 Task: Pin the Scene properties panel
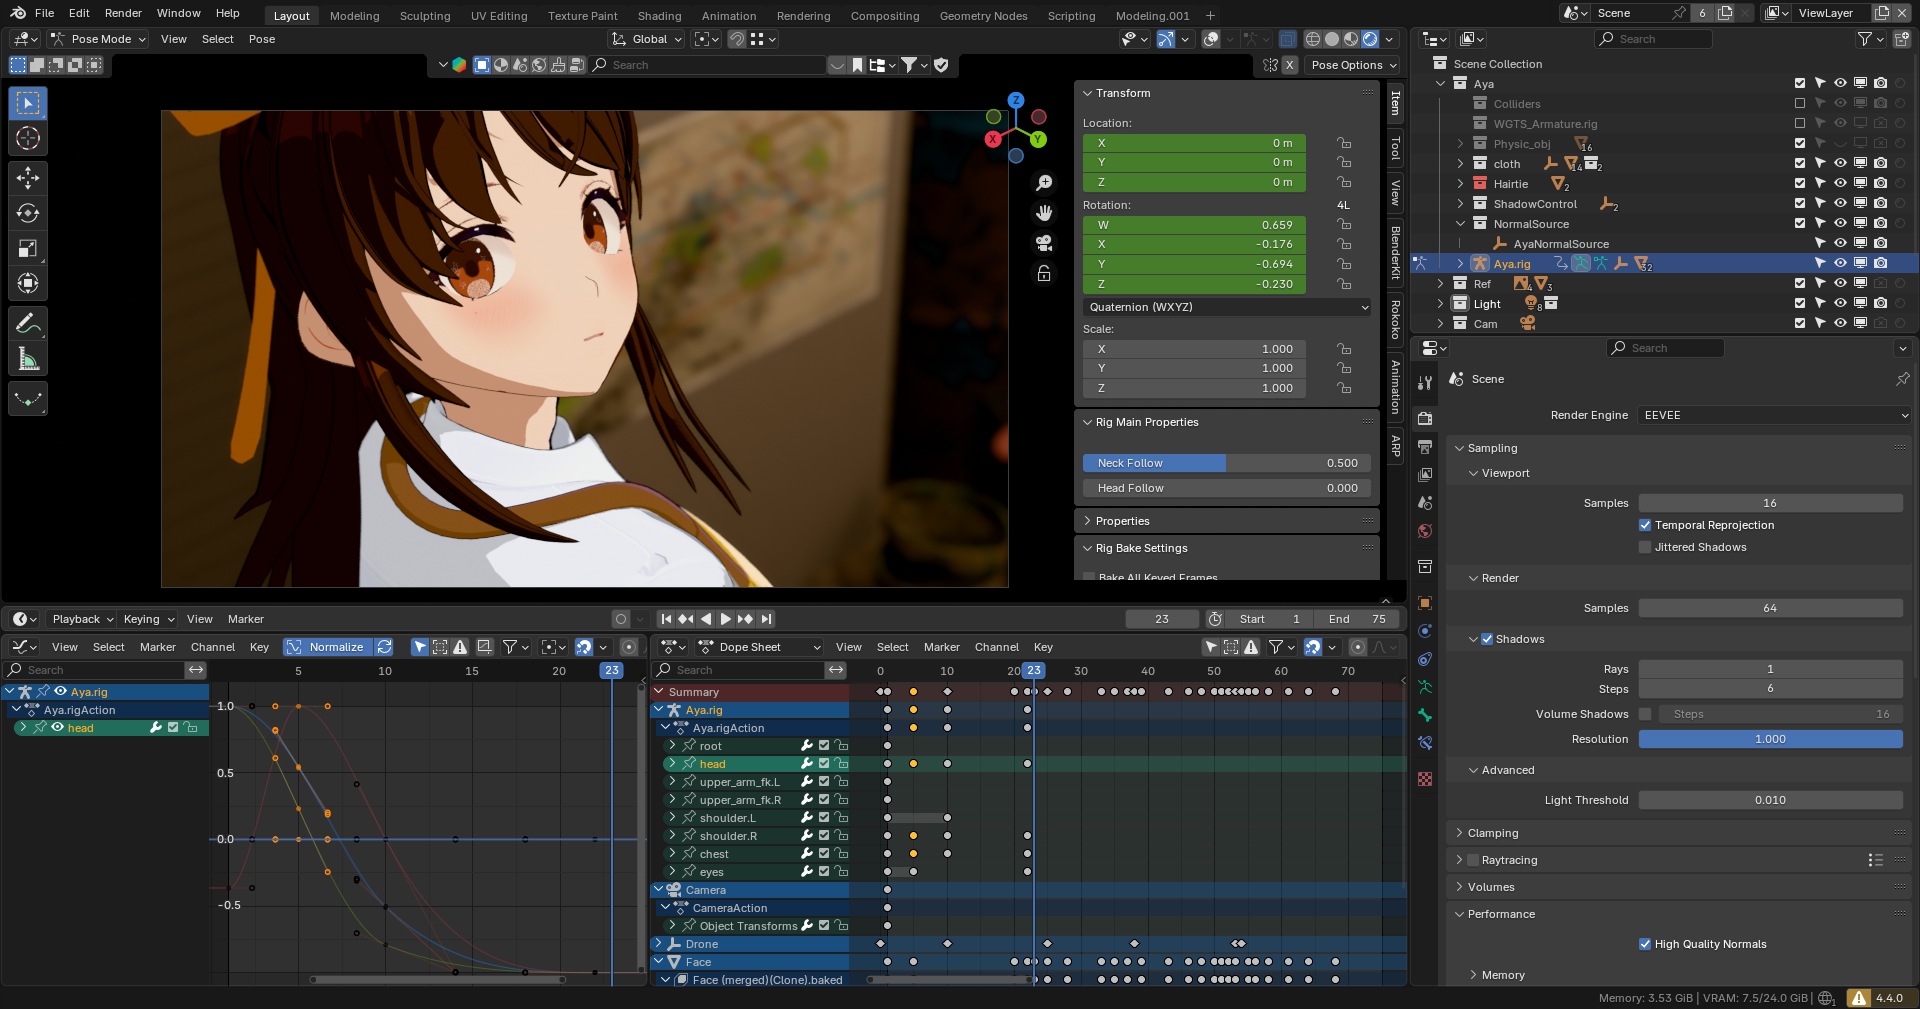[1902, 379]
